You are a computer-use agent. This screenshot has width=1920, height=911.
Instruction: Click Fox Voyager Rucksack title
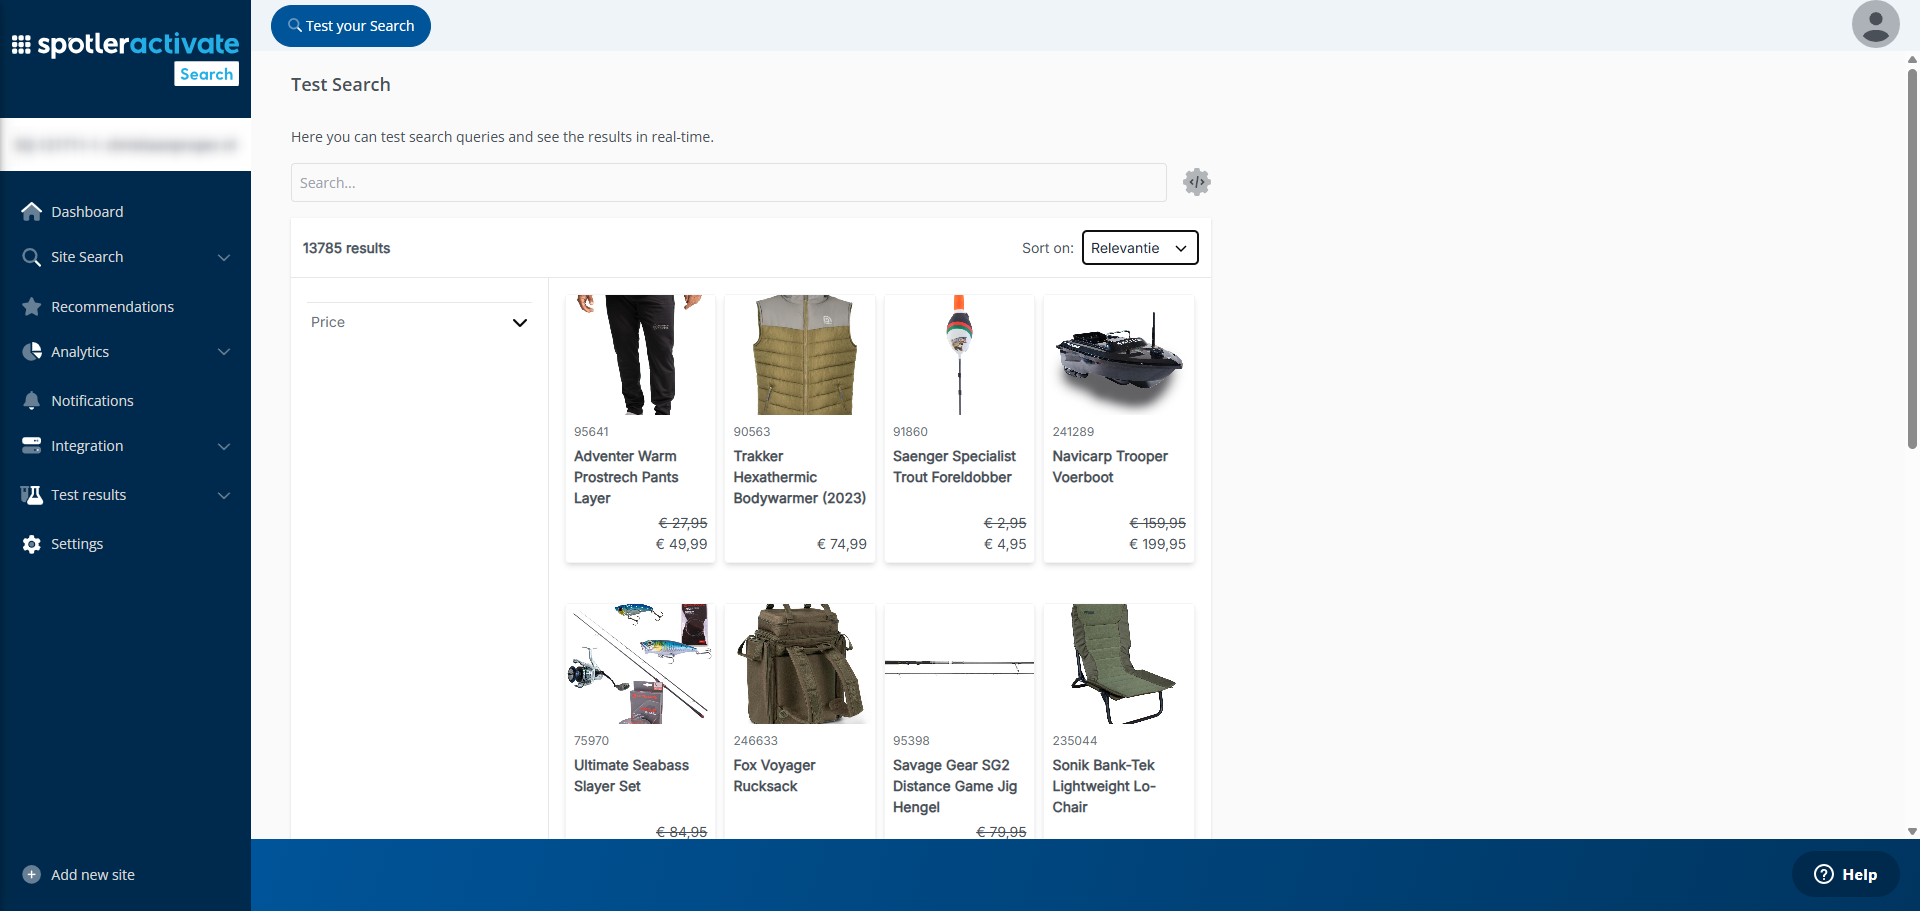[774, 776]
